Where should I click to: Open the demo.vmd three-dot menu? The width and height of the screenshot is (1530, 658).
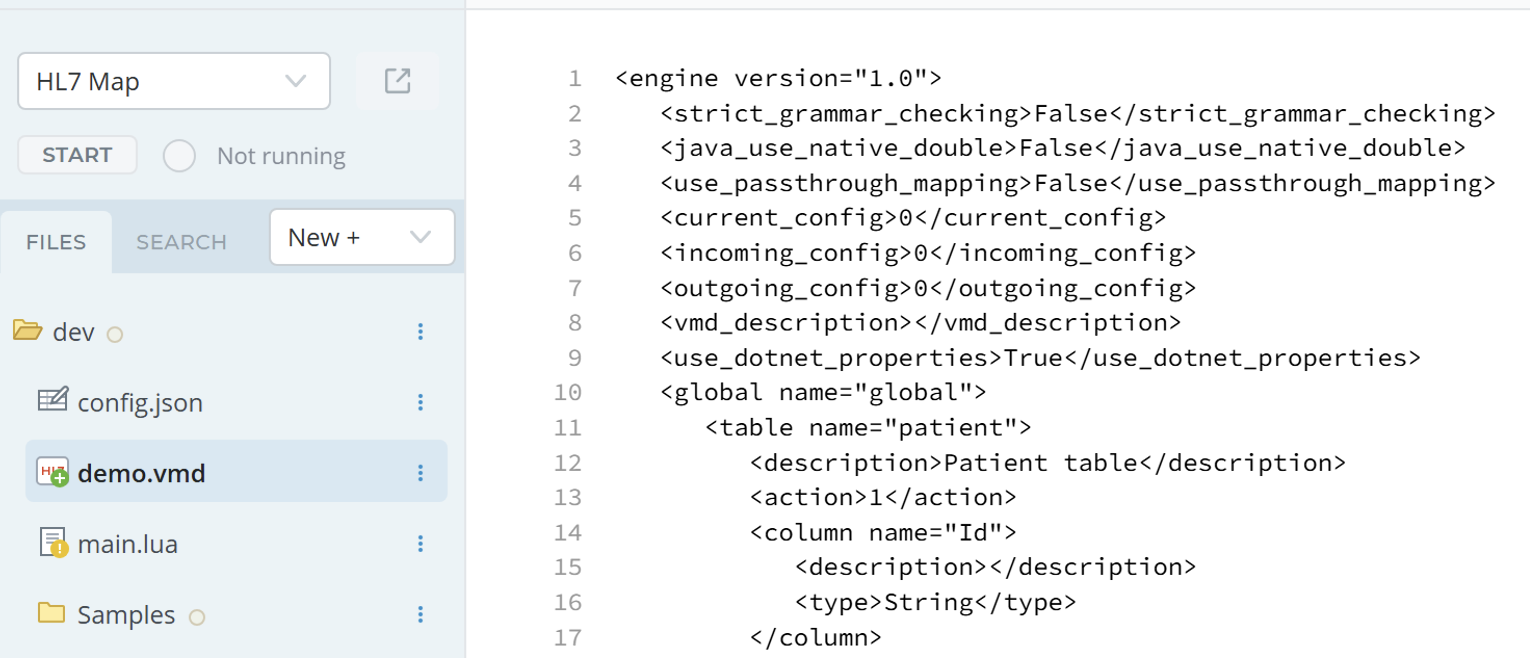(x=421, y=472)
